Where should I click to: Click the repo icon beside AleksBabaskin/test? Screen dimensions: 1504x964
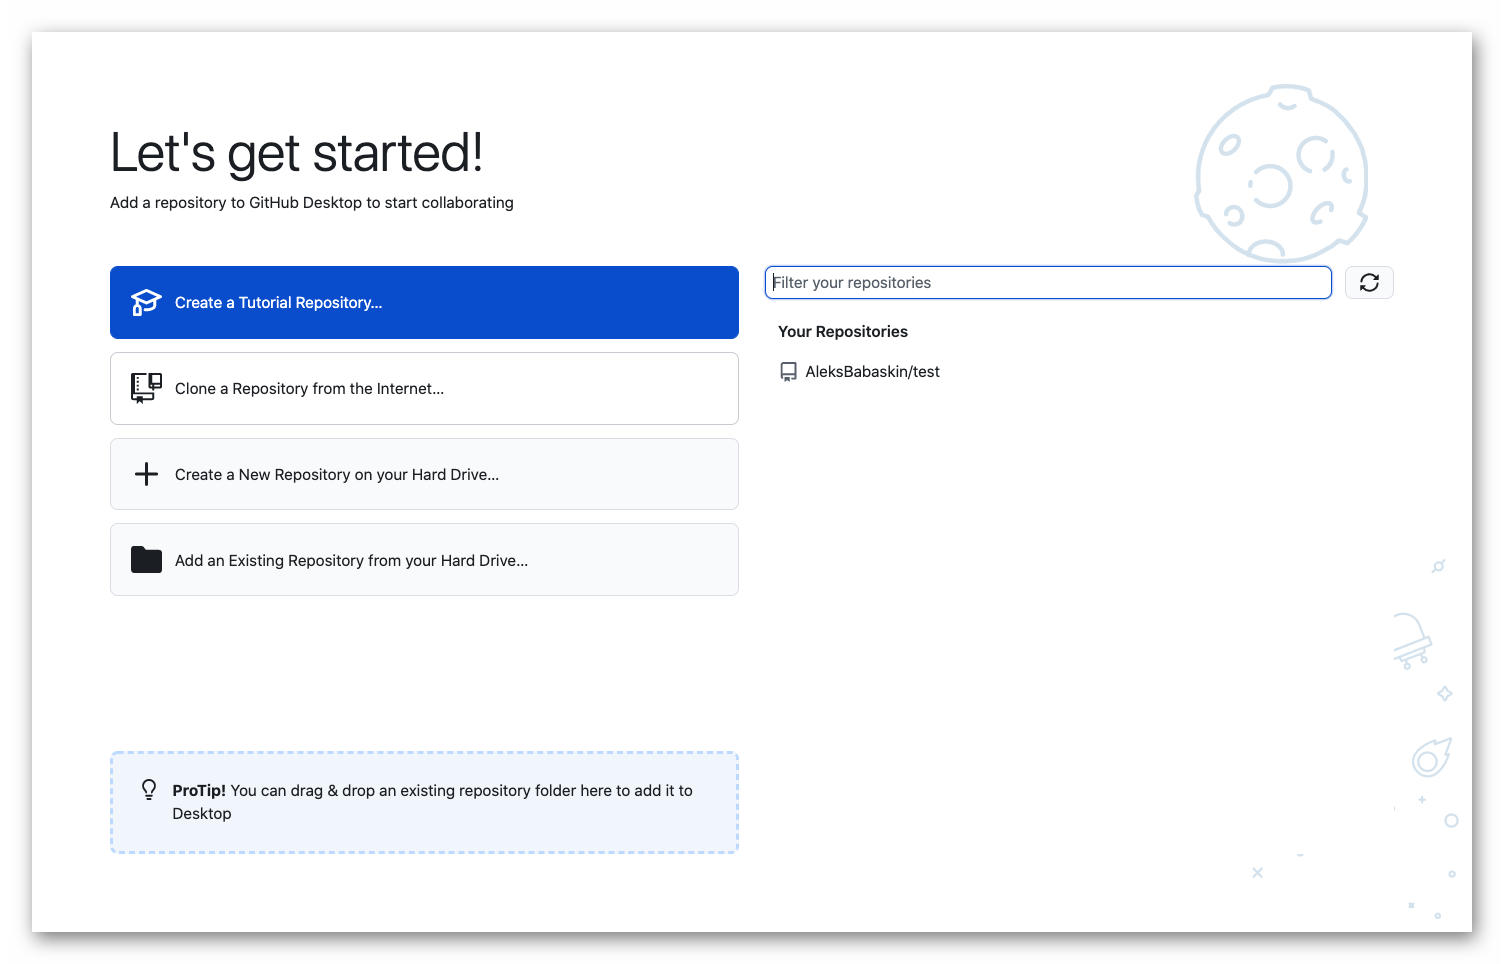click(788, 372)
